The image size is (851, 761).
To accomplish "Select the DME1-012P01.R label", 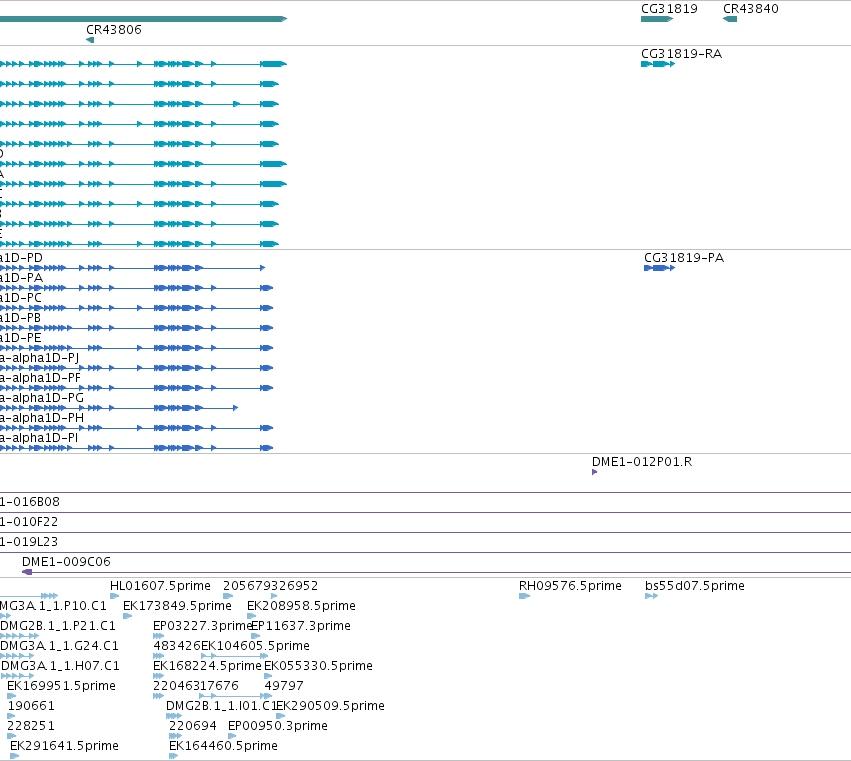I will [x=642, y=462].
